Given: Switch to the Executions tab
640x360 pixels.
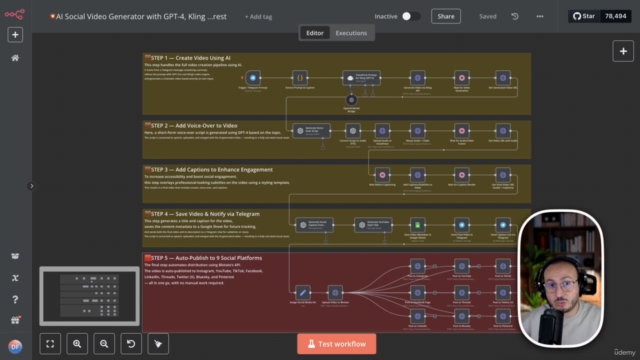Looking at the screenshot, I should point(351,33).
